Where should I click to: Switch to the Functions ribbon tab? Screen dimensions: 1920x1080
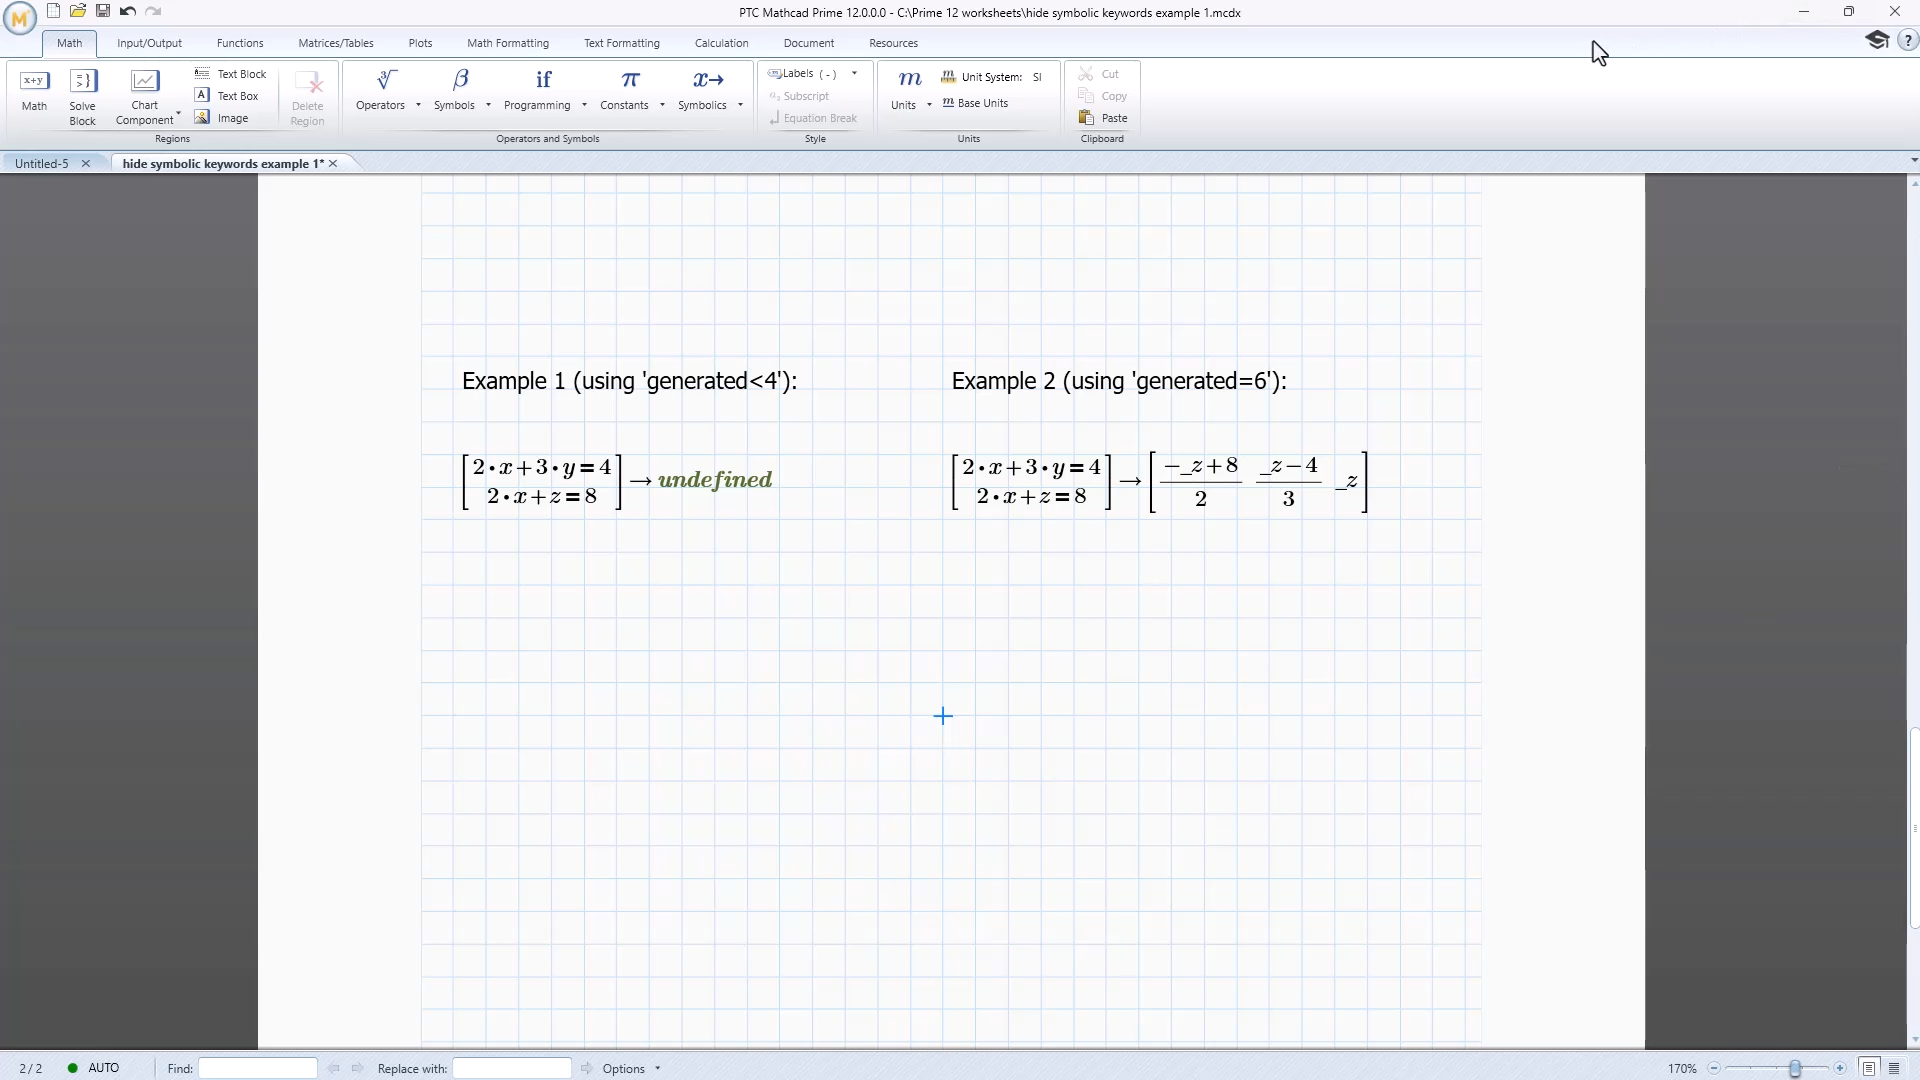point(240,43)
